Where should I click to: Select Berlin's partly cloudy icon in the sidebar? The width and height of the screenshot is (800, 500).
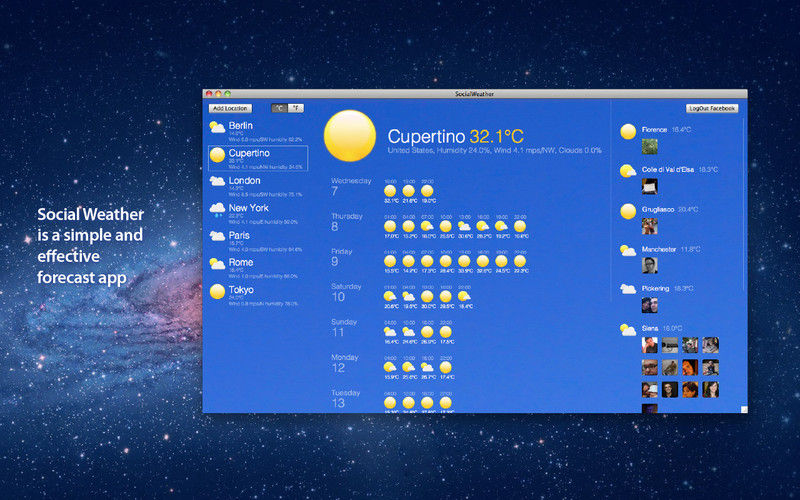(x=217, y=127)
